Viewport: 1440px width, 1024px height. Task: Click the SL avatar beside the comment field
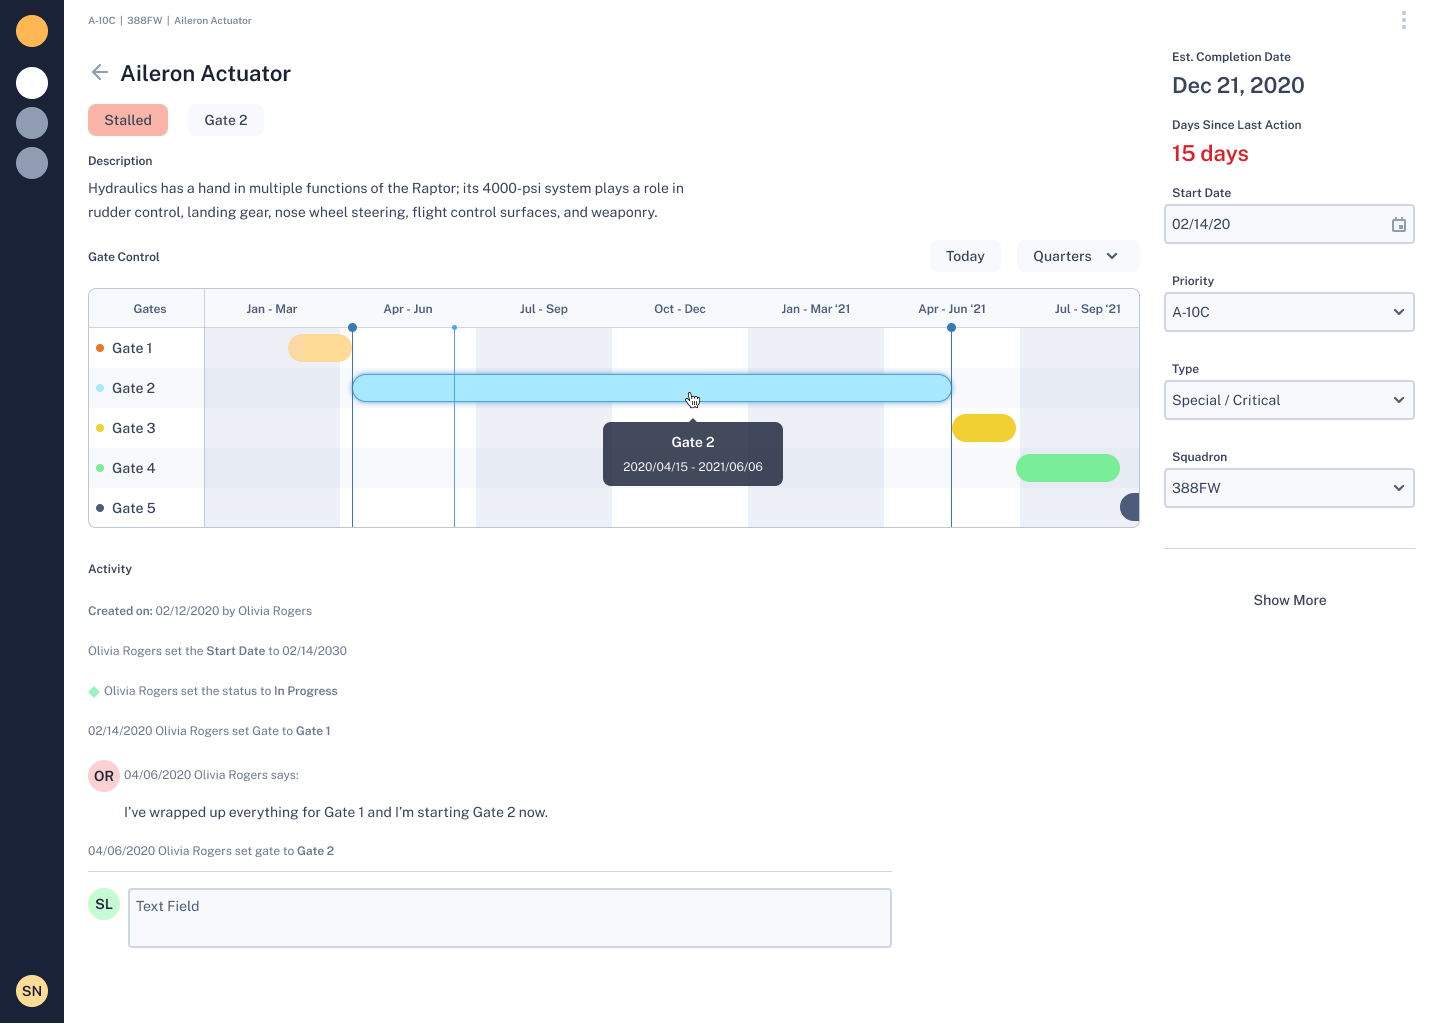coord(103,904)
